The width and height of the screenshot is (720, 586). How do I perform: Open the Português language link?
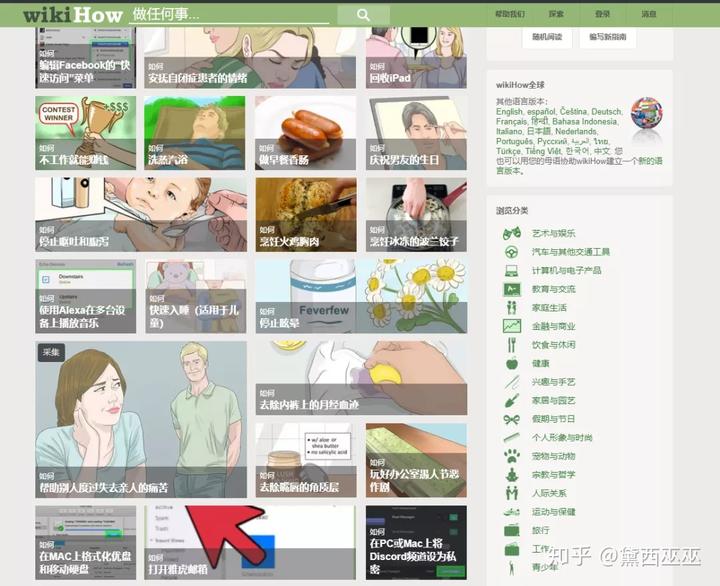[514, 141]
